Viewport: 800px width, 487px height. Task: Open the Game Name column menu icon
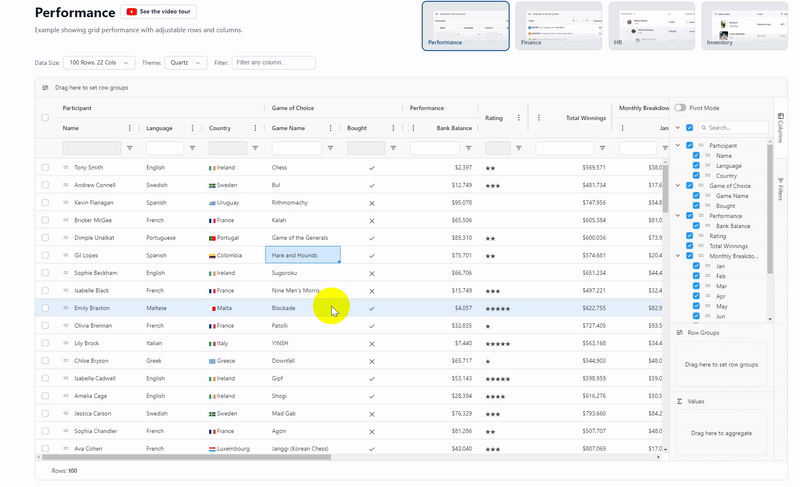coord(331,128)
